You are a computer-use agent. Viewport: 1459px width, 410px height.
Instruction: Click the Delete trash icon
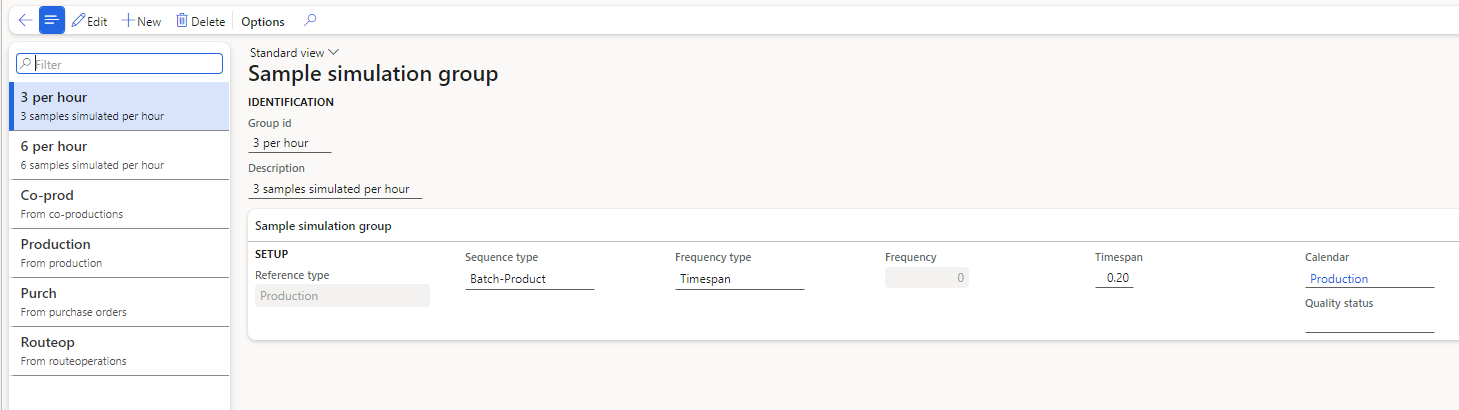coord(182,21)
